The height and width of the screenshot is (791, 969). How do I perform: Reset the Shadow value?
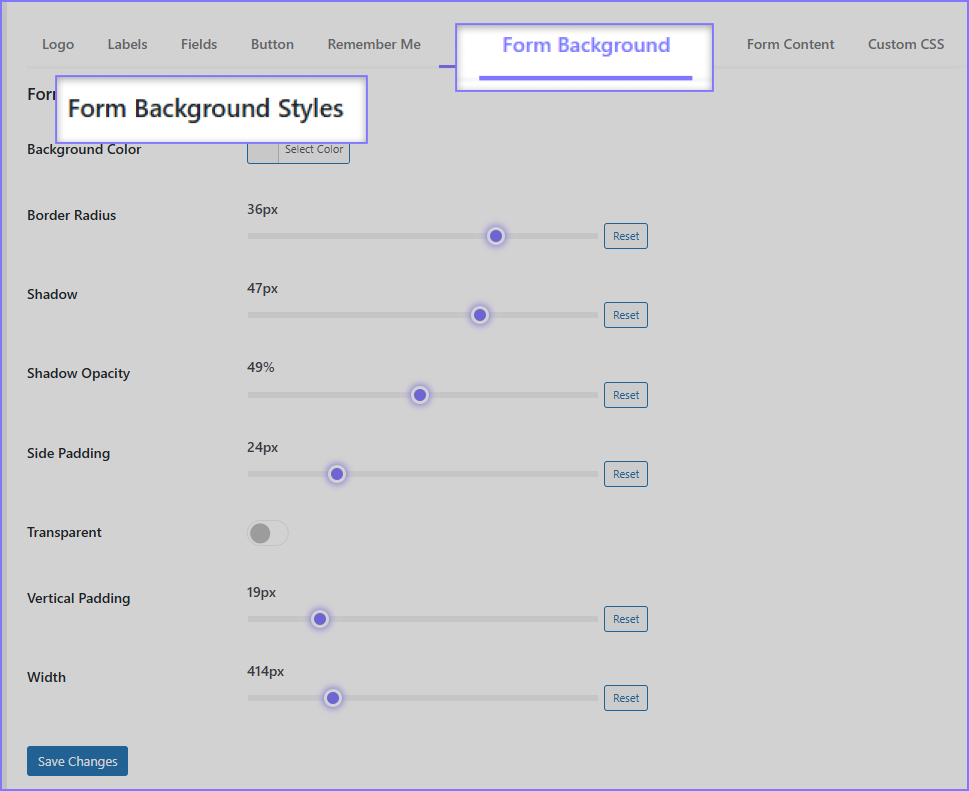[626, 315]
